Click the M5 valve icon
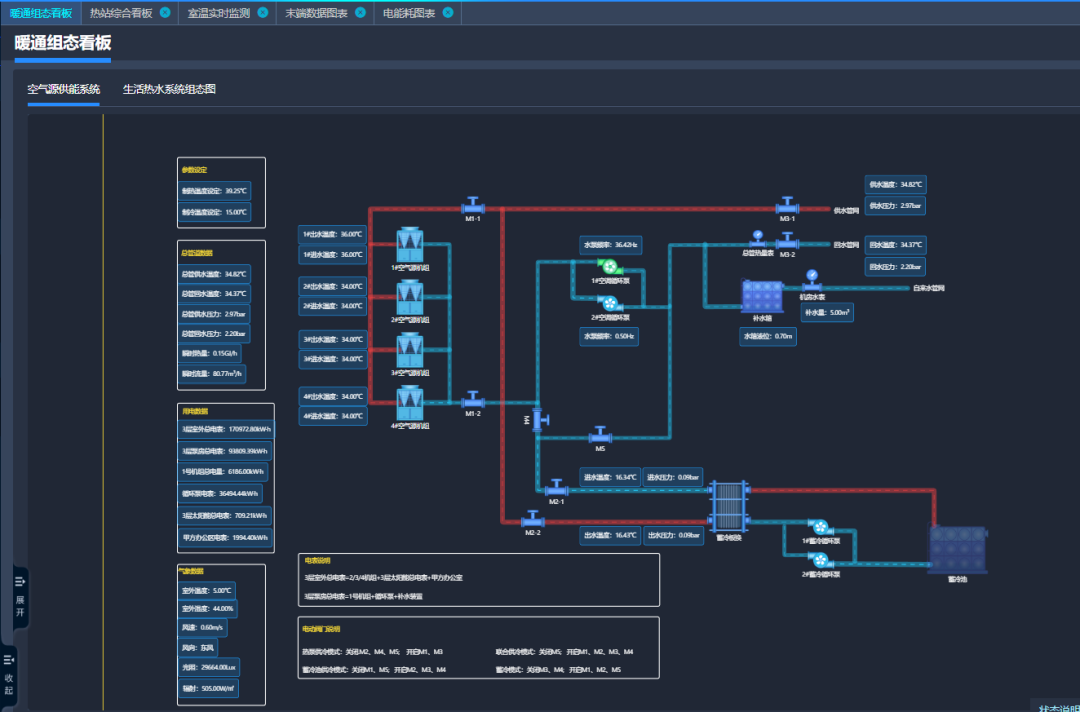 pyautogui.click(x=600, y=435)
